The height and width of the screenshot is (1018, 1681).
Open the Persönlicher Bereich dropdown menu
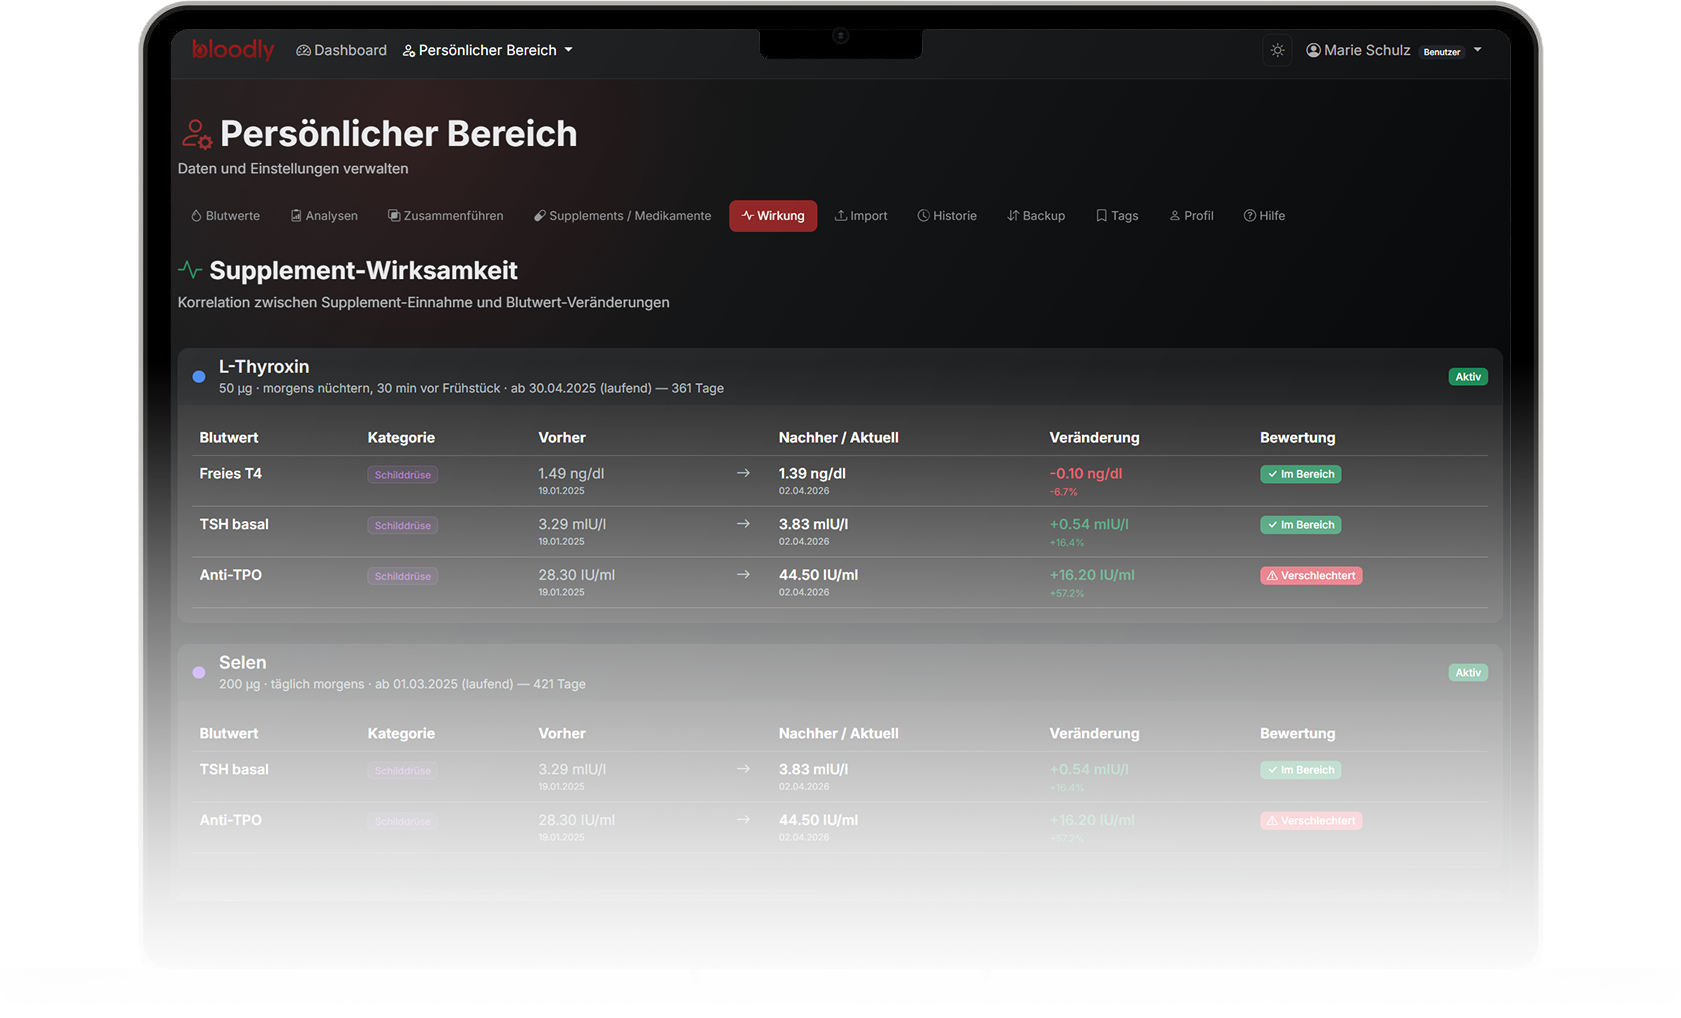[x=487, y=50]
